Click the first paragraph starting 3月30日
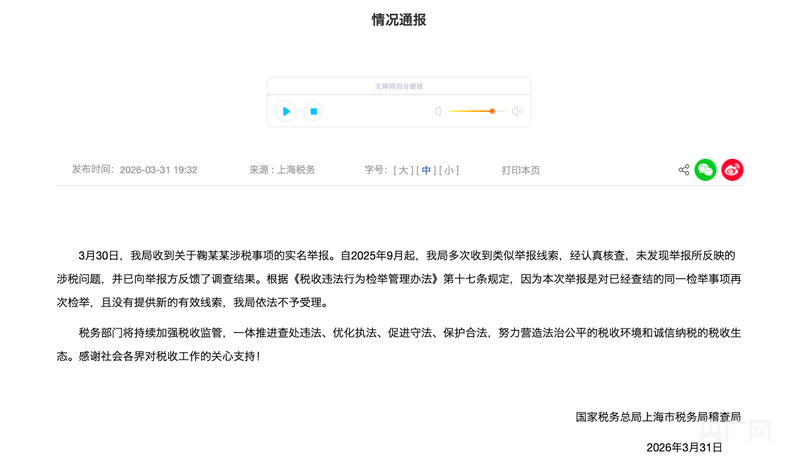Viewport: 798px width, 468px height. [399, 279]
